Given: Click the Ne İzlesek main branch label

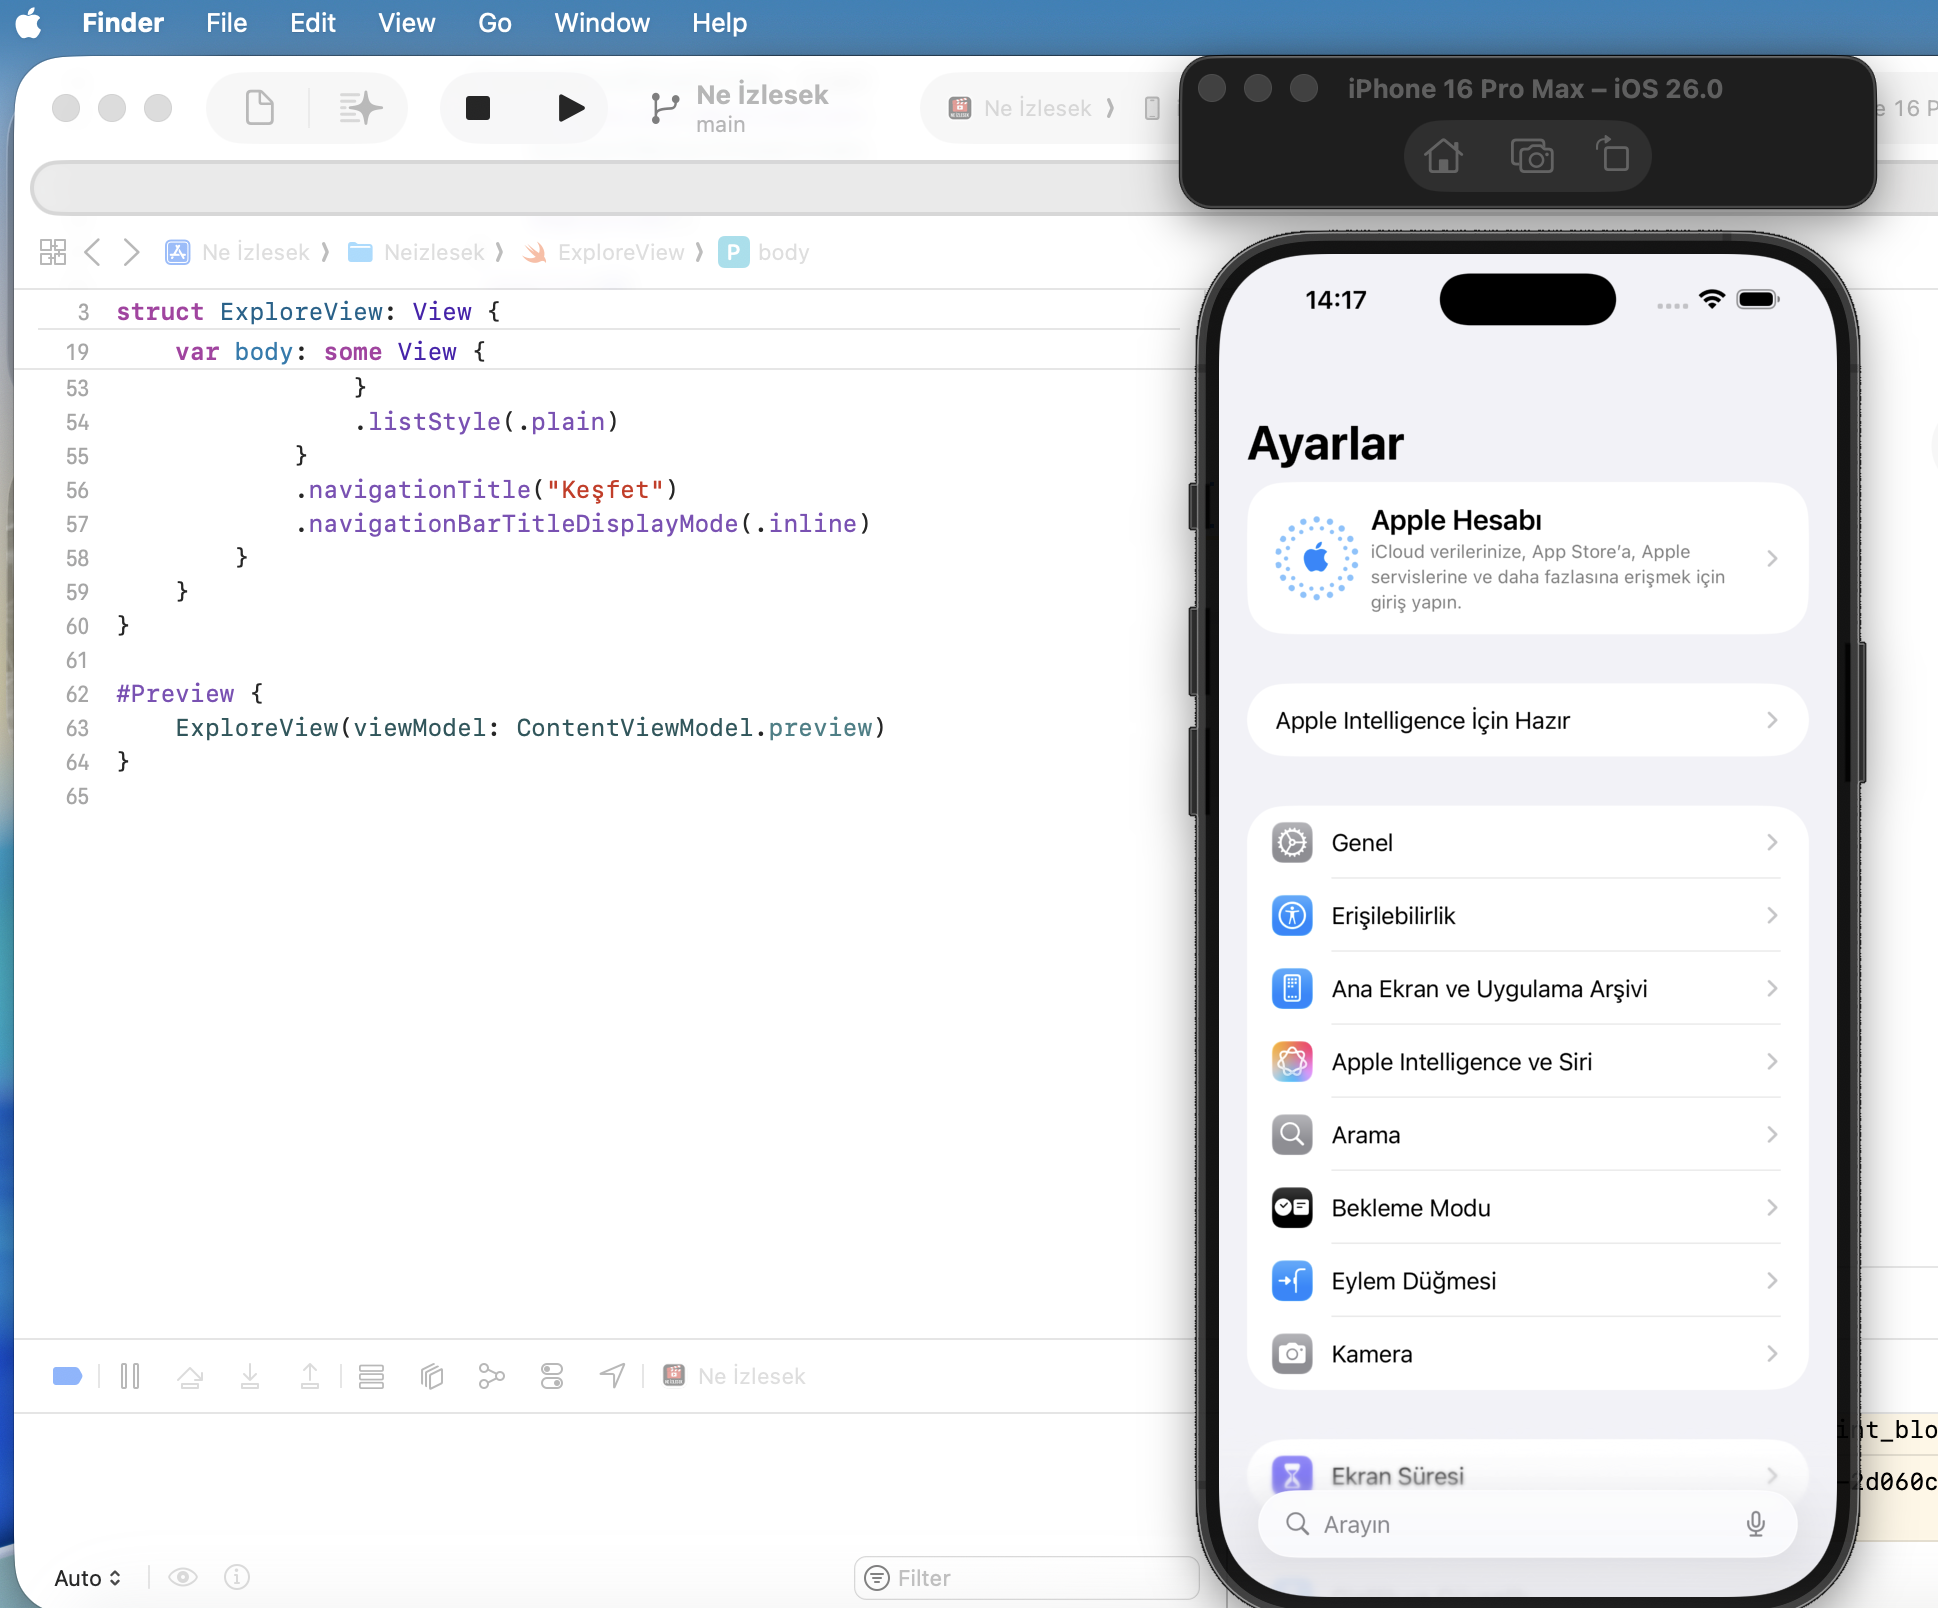Looking at the screenshot, I should (x=762, y=108).
